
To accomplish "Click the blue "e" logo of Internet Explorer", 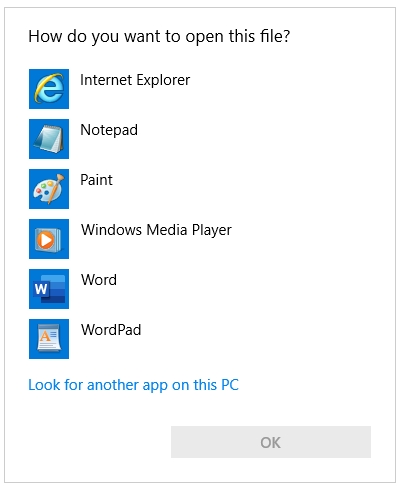I will click(x=49, y=88).
